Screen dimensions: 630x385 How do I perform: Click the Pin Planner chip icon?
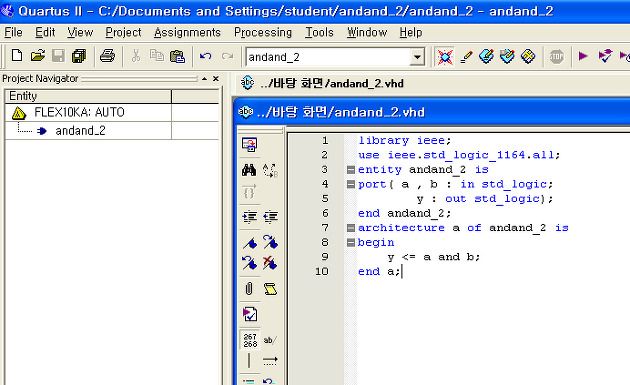tap(487, 57)
